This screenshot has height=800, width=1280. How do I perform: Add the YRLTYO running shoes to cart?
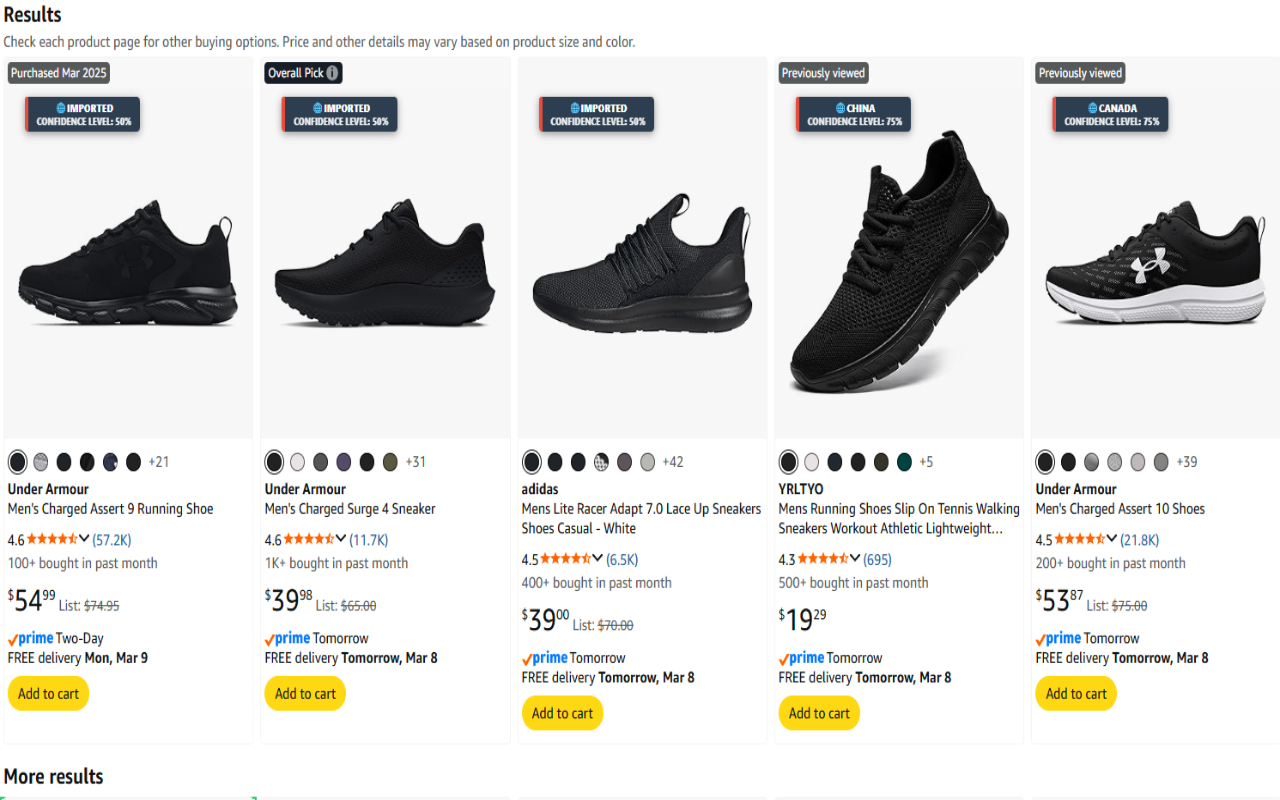click(819, 713)
